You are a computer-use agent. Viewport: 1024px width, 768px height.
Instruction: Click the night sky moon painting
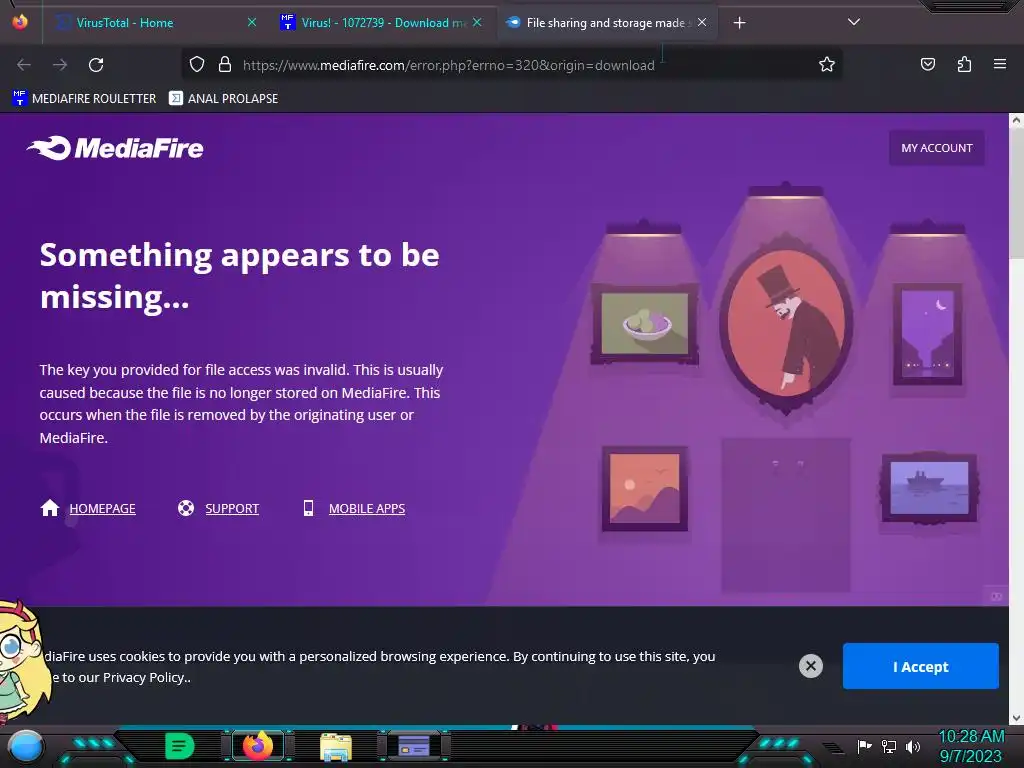click(927, 334)
